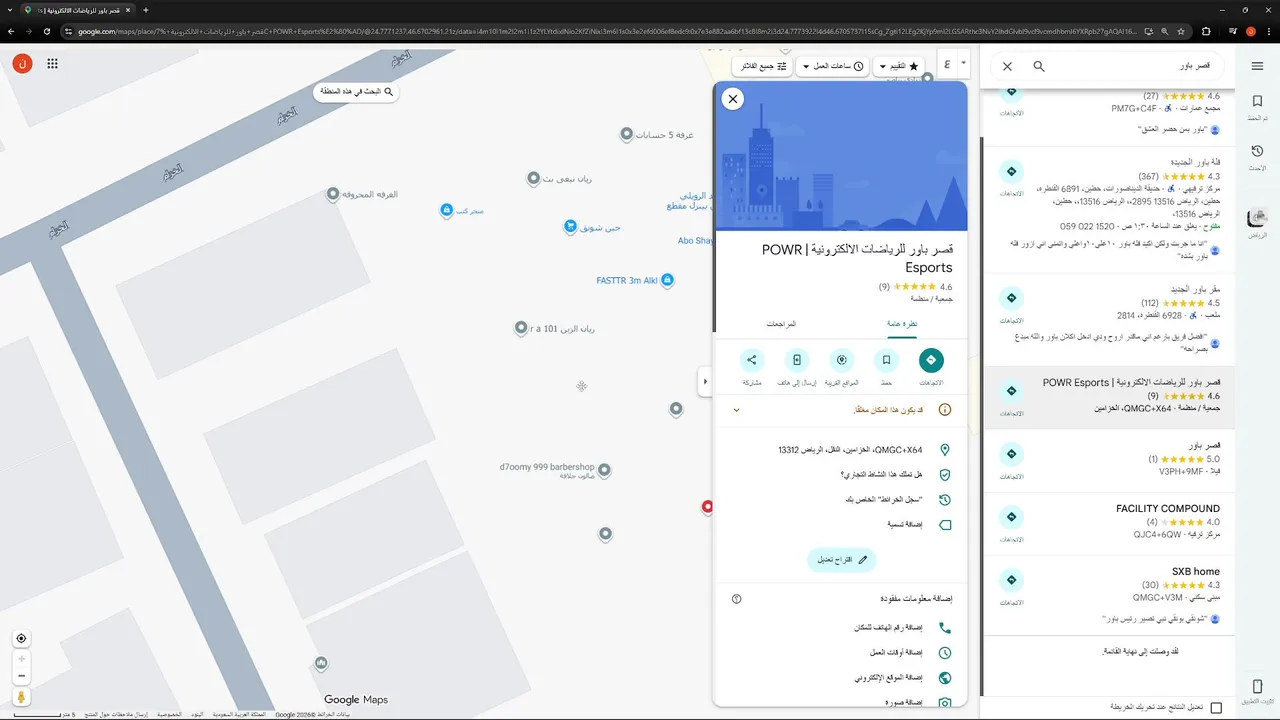Open Nearby places (المواقع القريبة) icon

841,360
